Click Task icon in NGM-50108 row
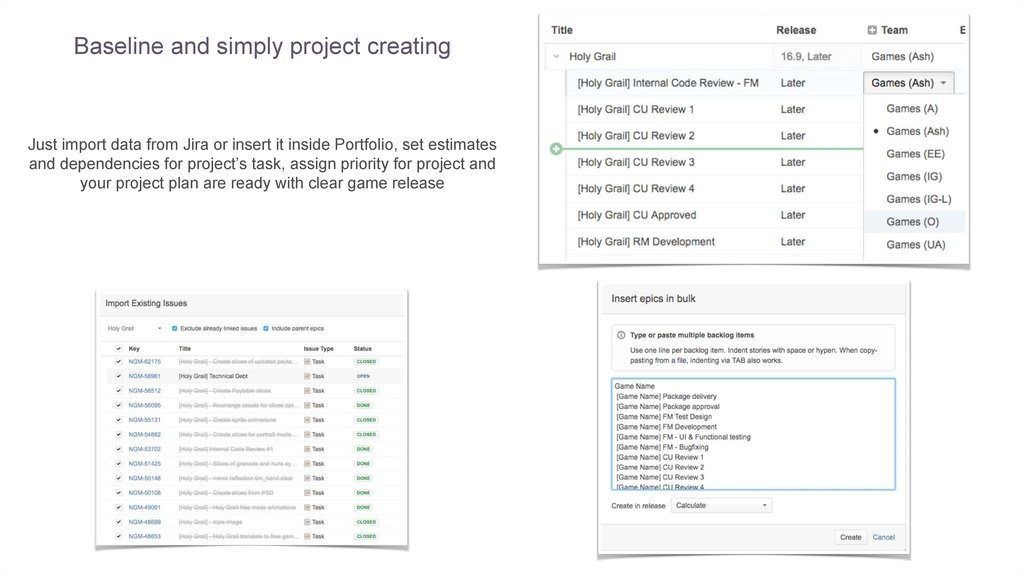This screenshot has width=1024, height=574. (307, 492)
